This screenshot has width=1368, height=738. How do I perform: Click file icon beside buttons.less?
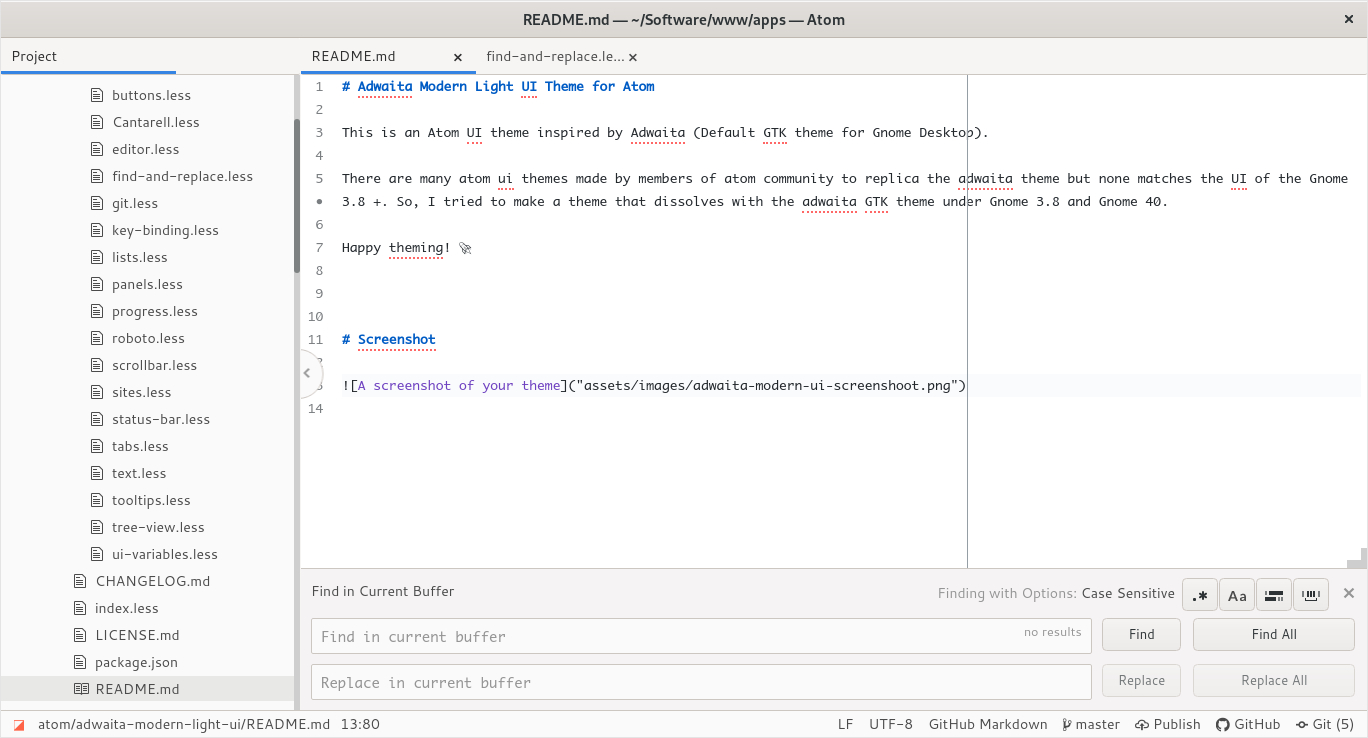(97, 95)
